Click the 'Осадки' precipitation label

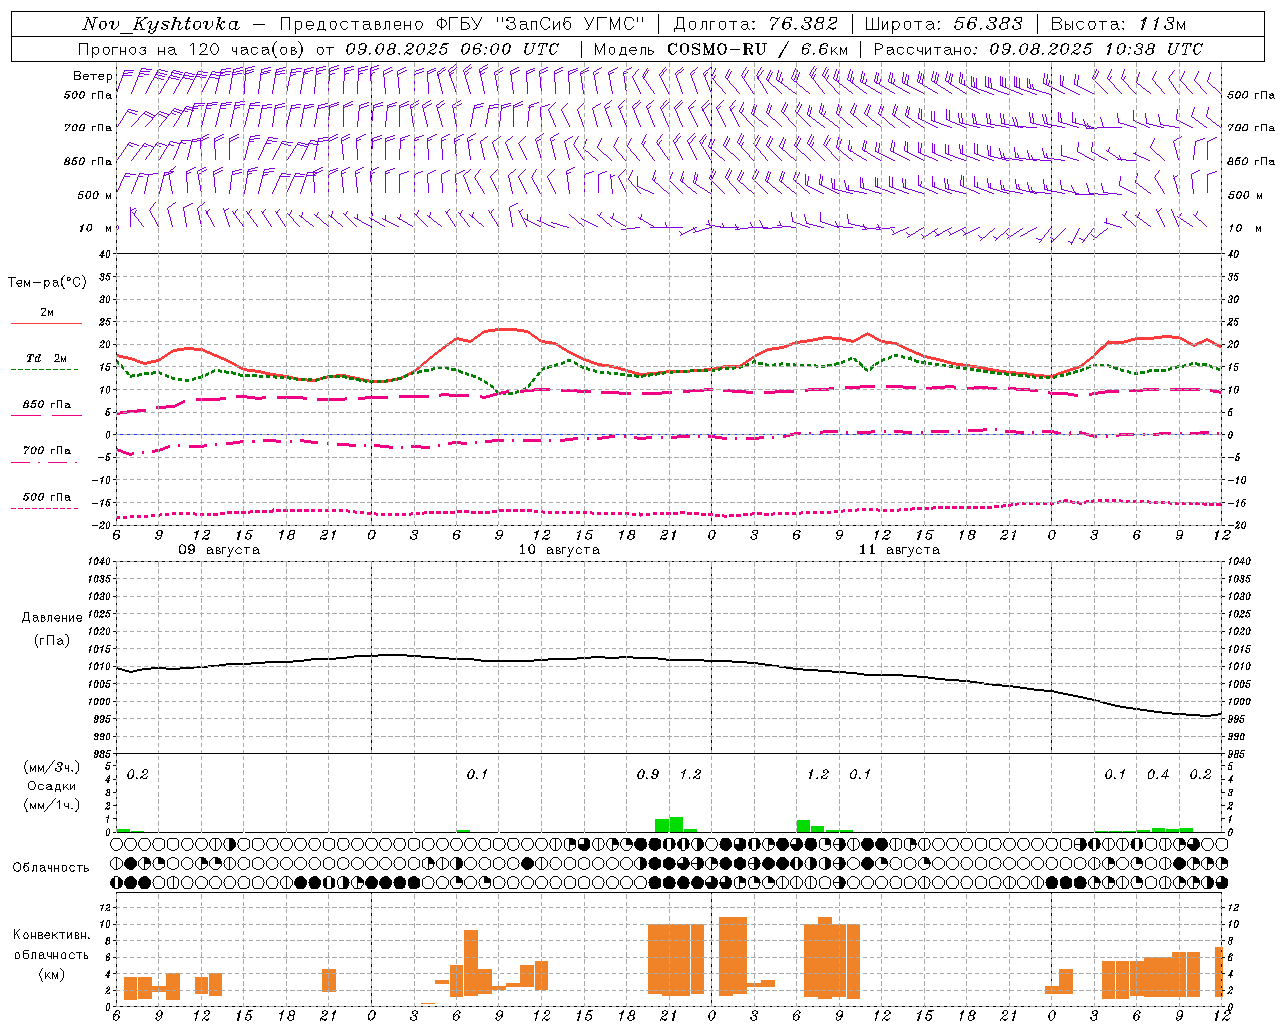pyautogui.click(x=52, y=786)
